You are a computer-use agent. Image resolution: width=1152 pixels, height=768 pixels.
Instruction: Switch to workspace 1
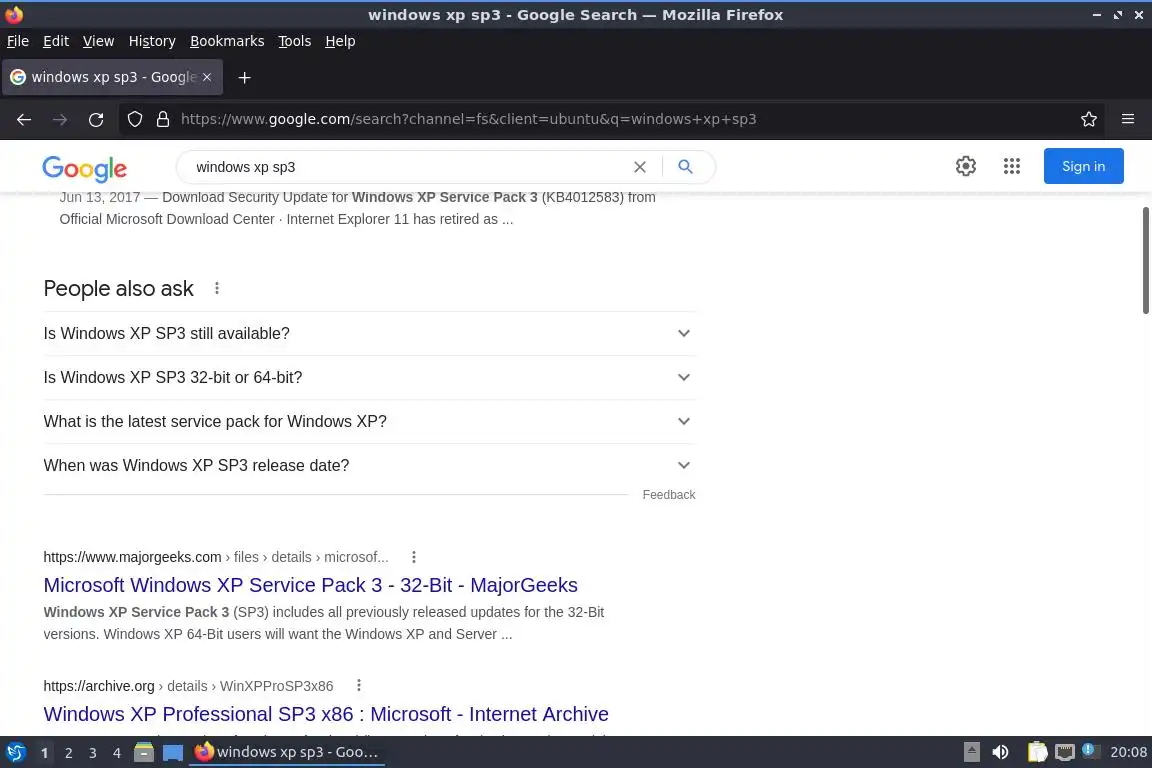point(44,753)
